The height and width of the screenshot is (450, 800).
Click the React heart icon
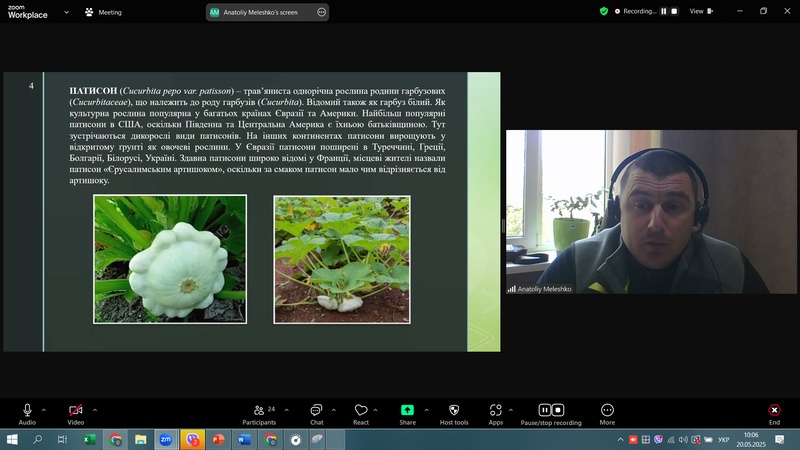click(x=361, y=410)
